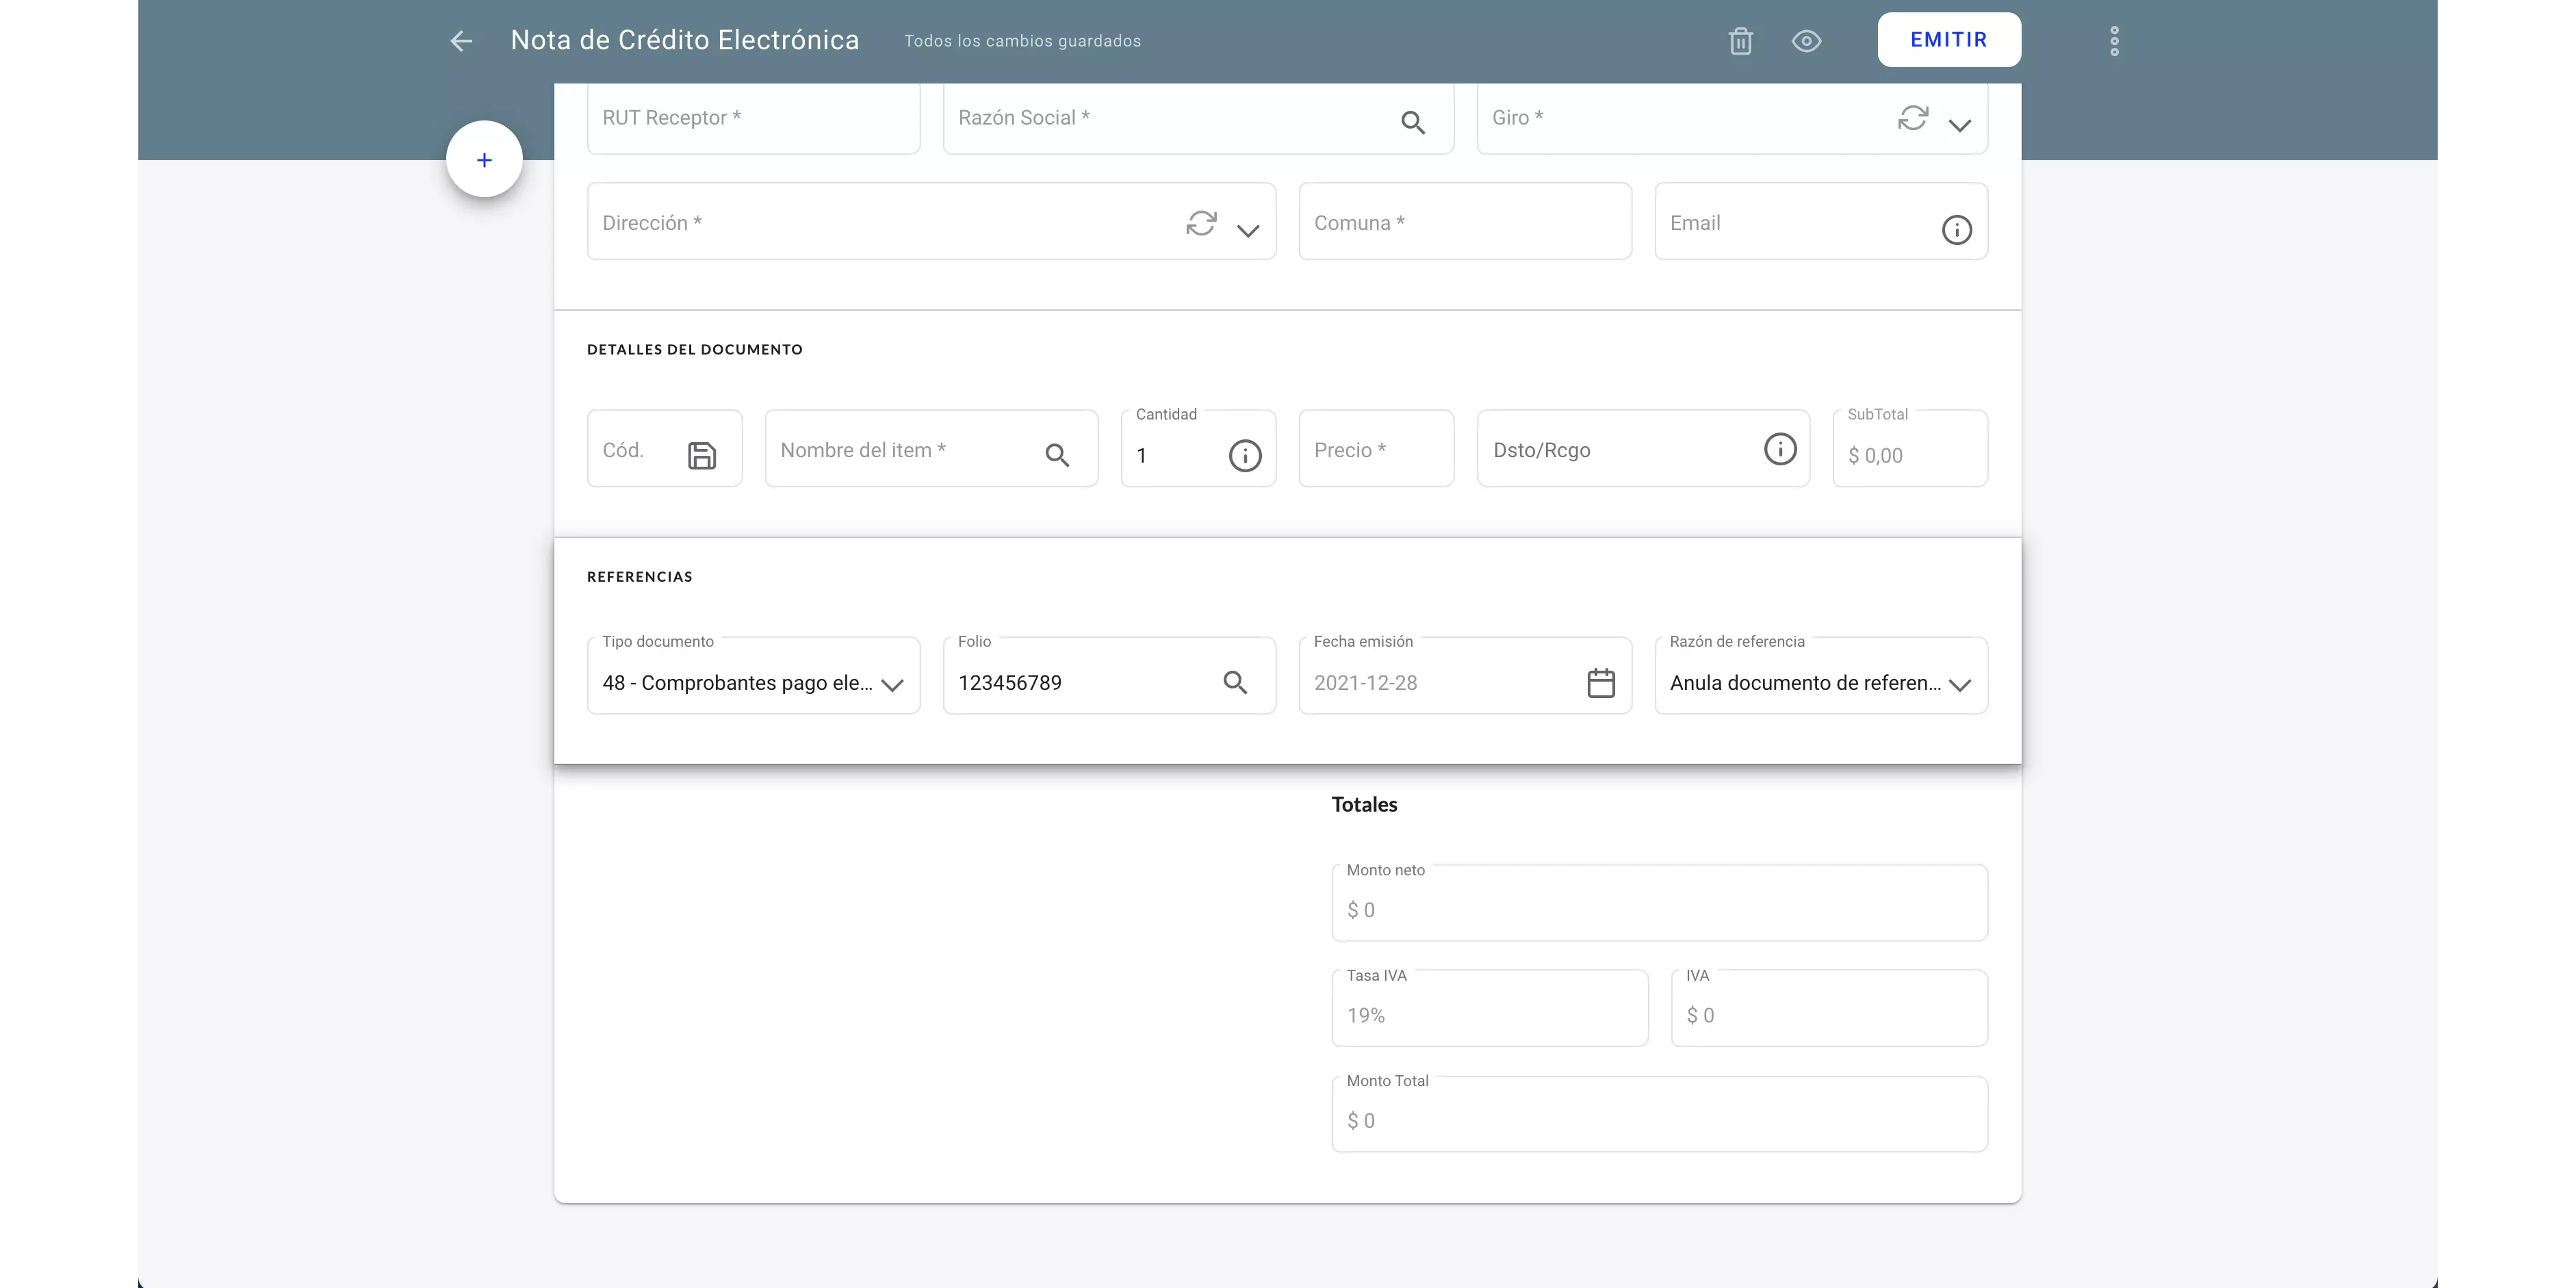The height and width of the screenshot is (1288, 2576).
Task: Open the Tipo documento dropdown
Action: [892, 685]
